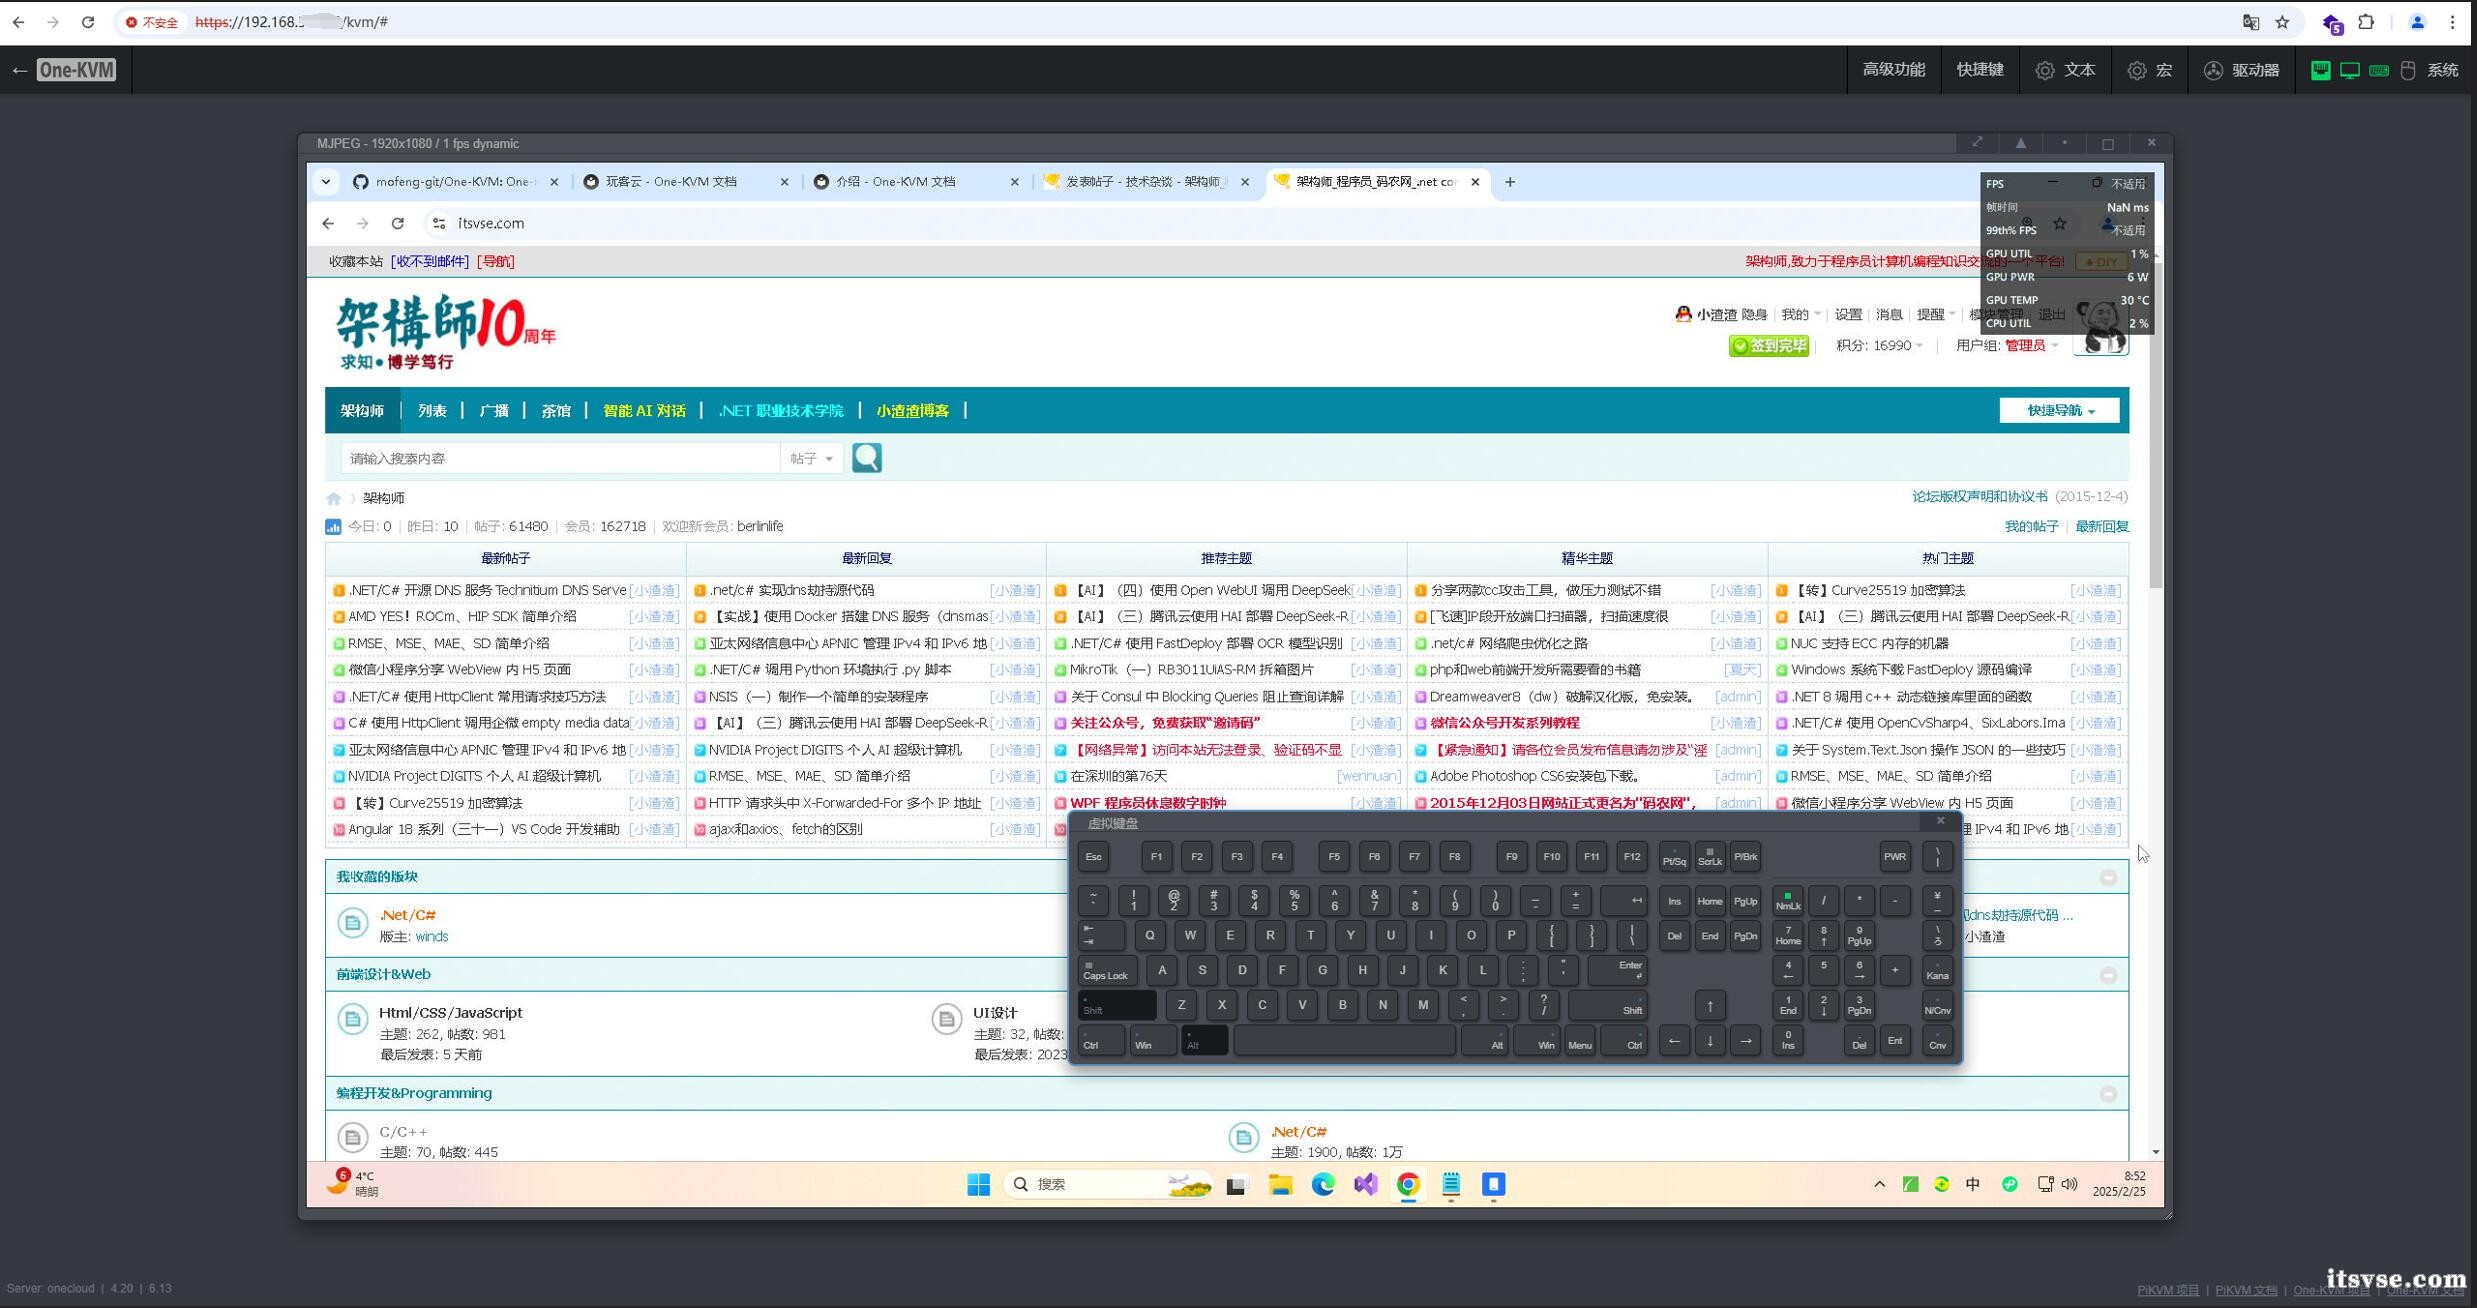
Task: Click the forum search input field
Action: tap(560, 458)
